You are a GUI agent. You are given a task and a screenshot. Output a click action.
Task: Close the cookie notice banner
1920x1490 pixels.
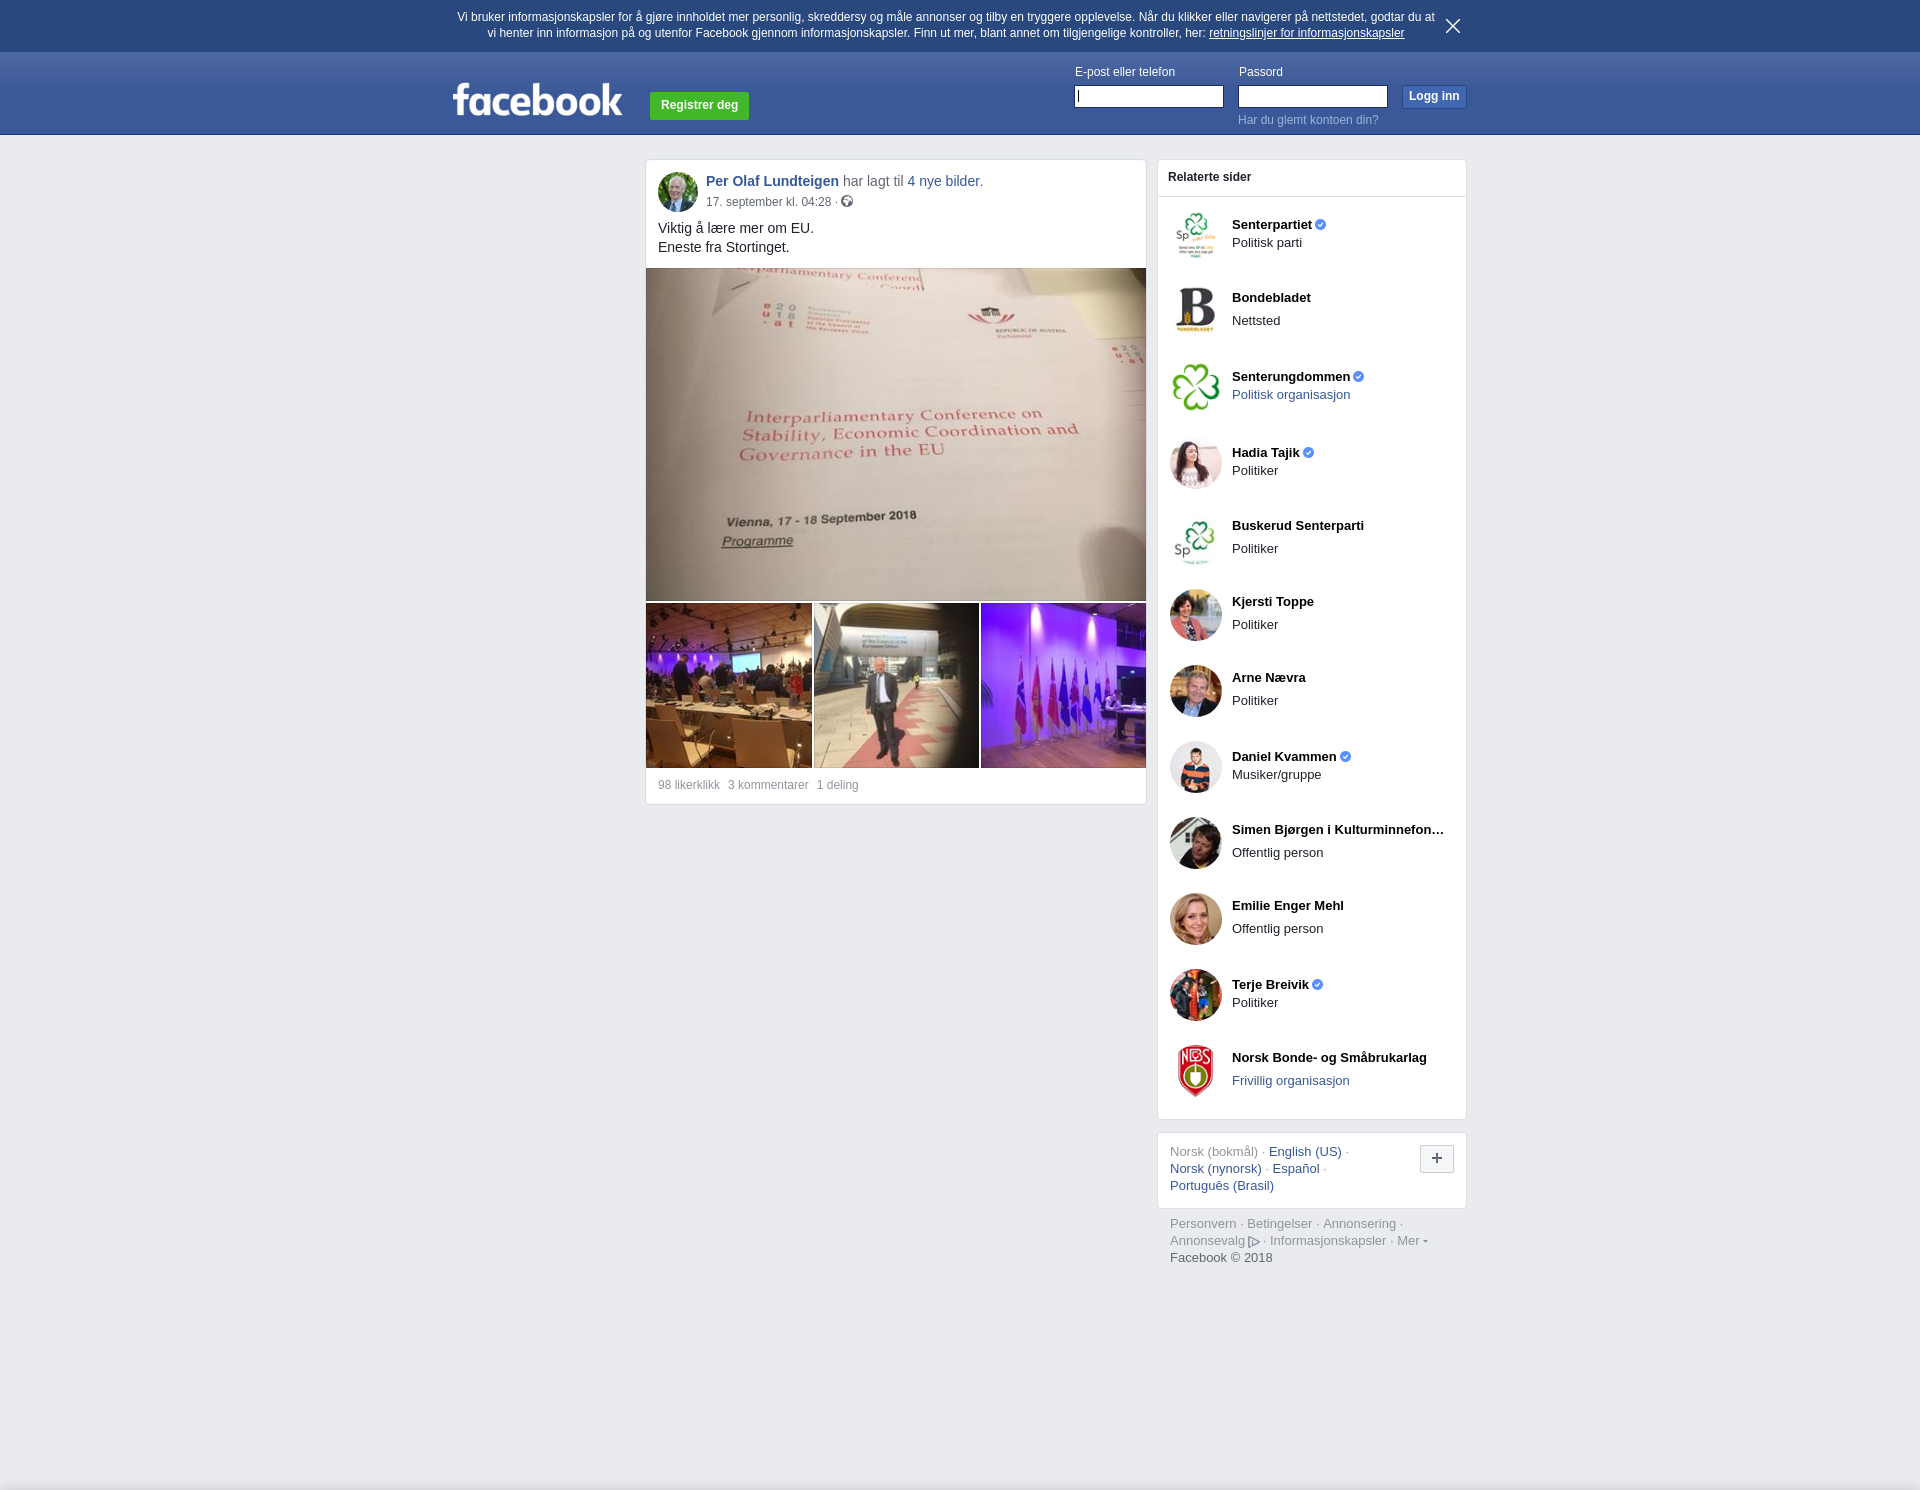tap(1453, 26)
